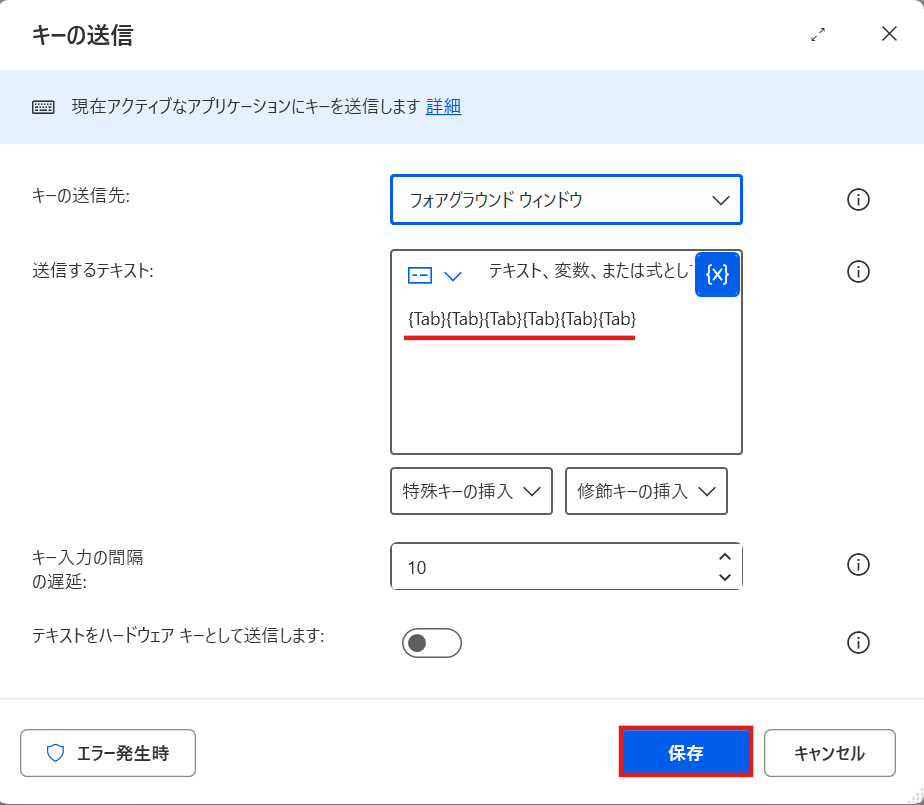Expand the 修飾キーの挿入 dropdown
The image size is (924, 805).
pyautogui.click(x=646, y=491)
